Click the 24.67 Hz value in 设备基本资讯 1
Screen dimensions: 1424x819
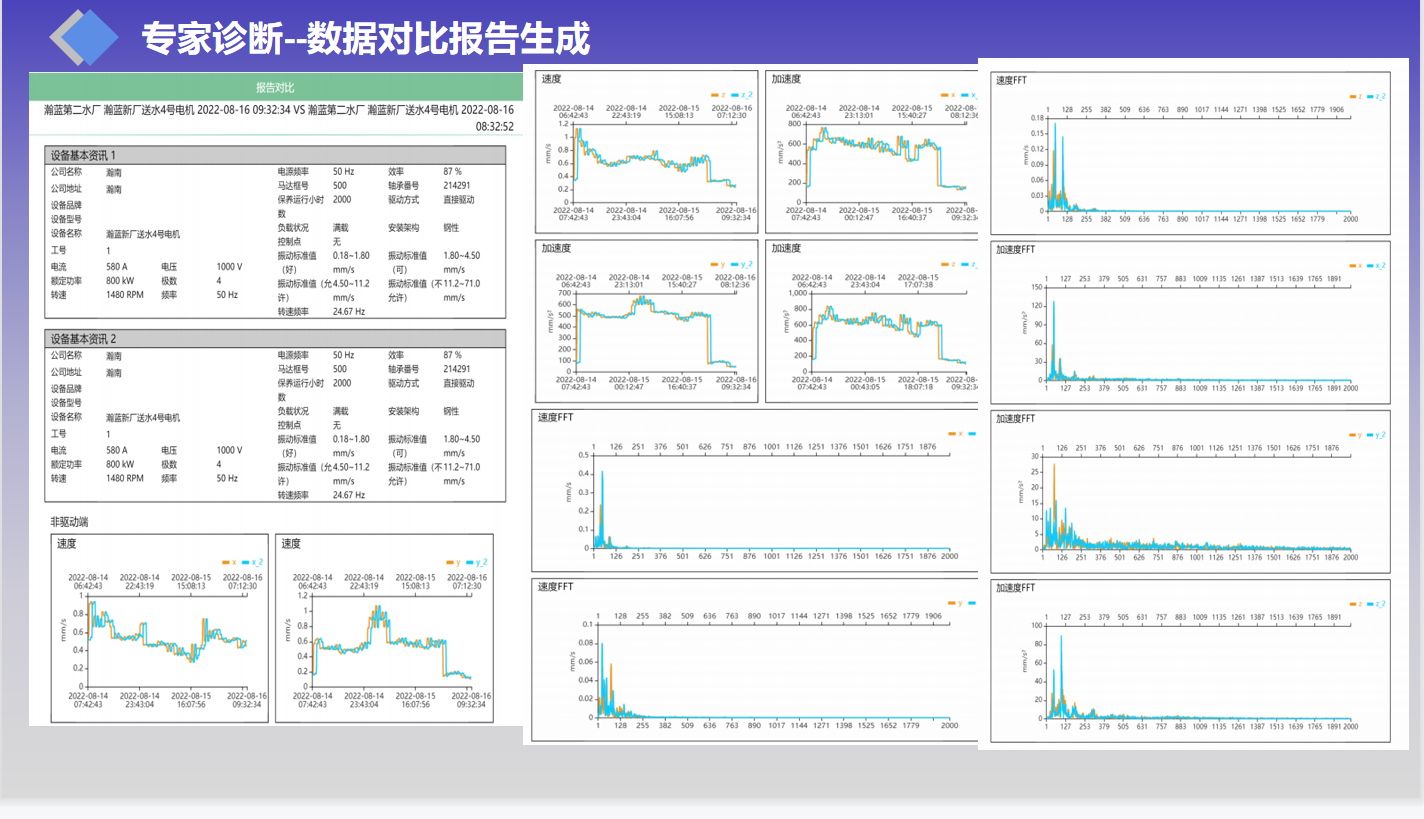click(348, 311)
